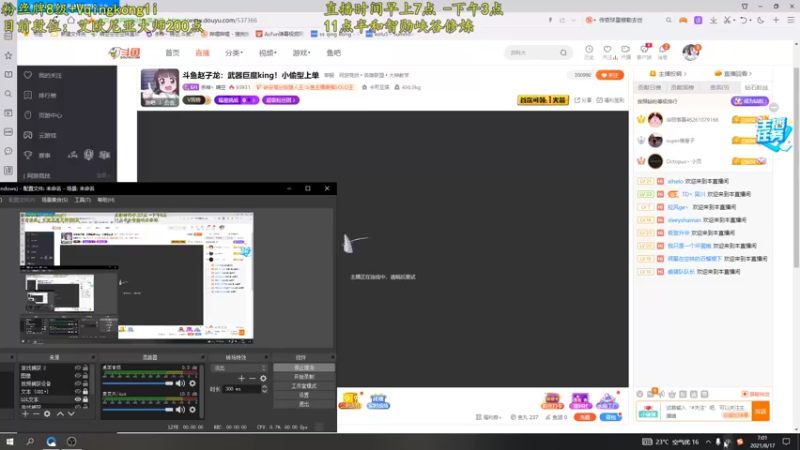Image resolution: width=800 pixels, height=450 pixels.
Task: Move source up with OBS up arrow
Action: (x=60, y=414)
